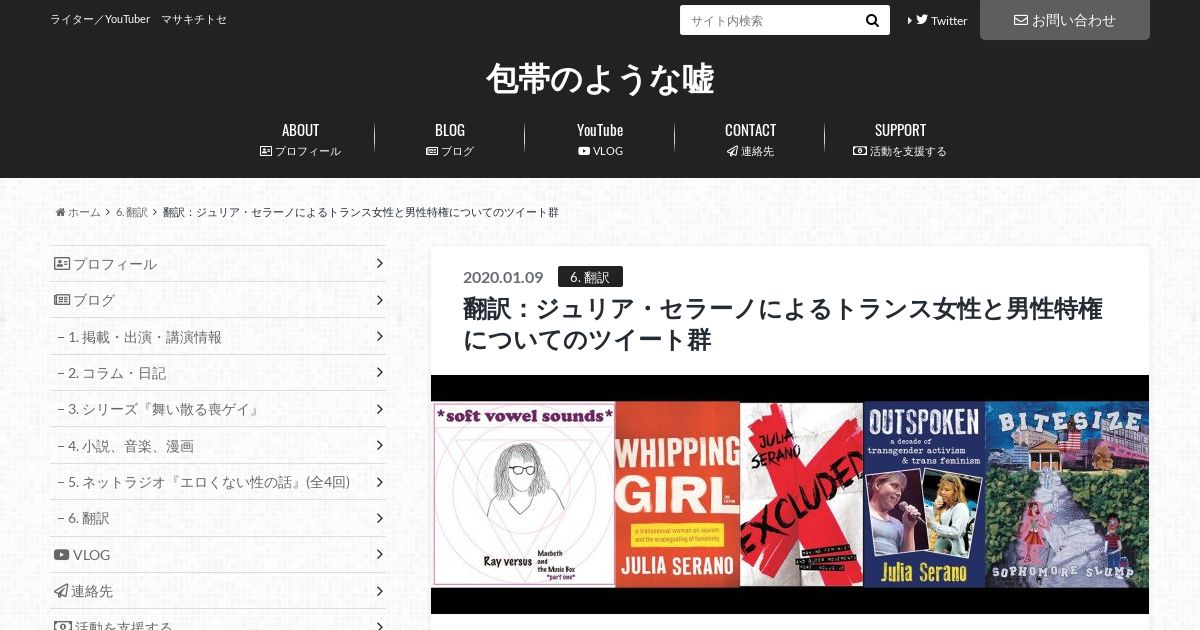This screenshot has height=630, width=1200.
Task: Open the ABOUT プロフィール menu item
Action: 300,140
